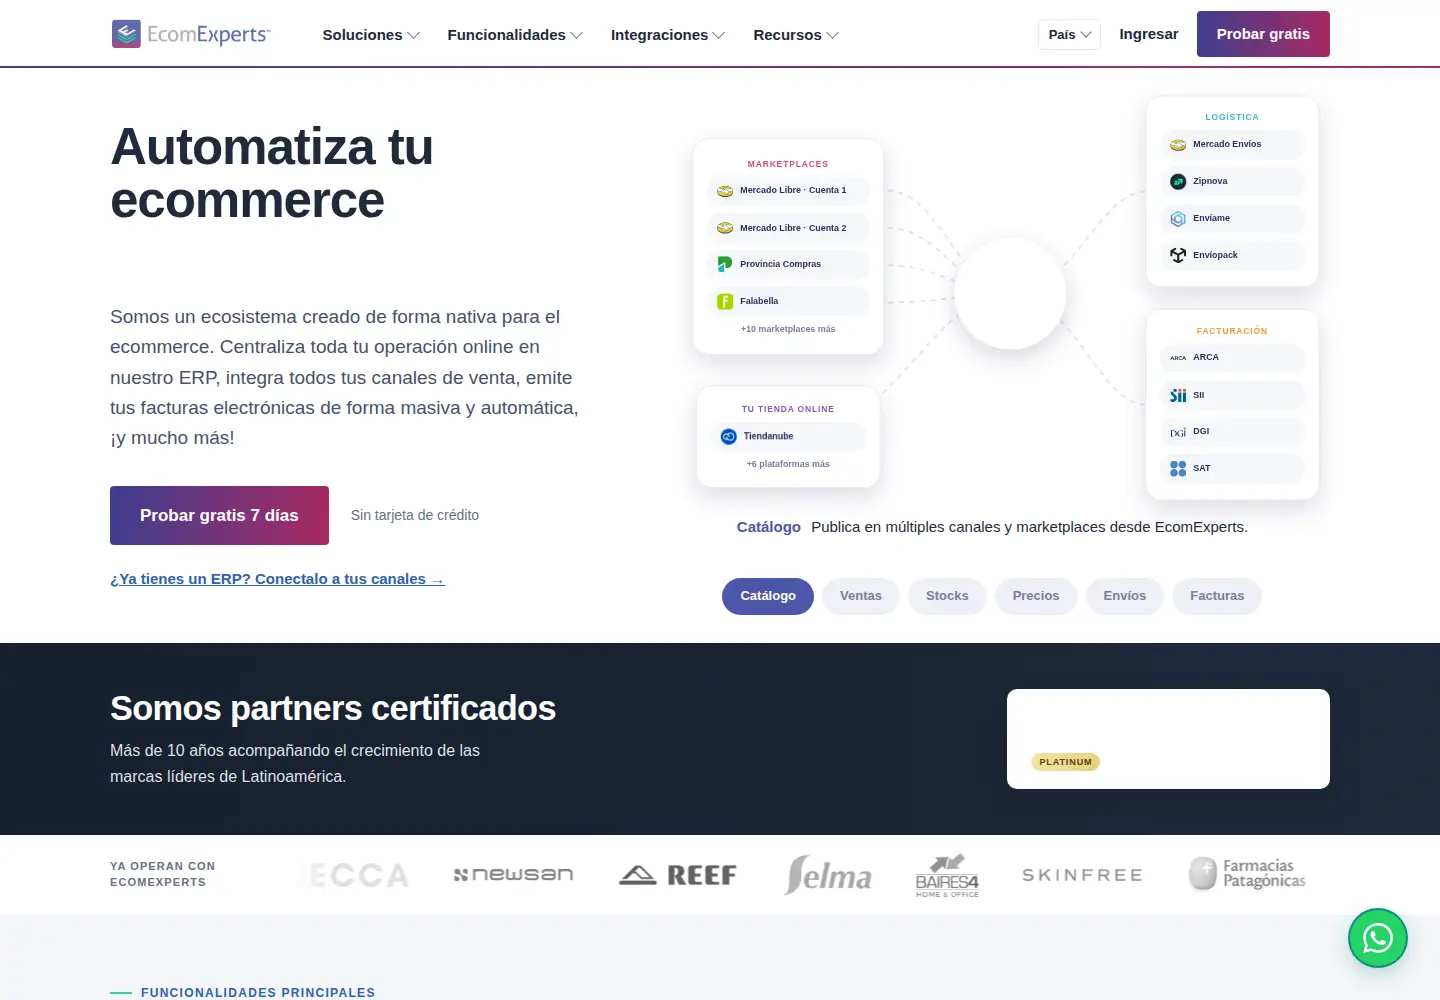Click the Selma brand logo
Image resolution: width=1440 pixels, height=1000 pixels.
point(828,875)
